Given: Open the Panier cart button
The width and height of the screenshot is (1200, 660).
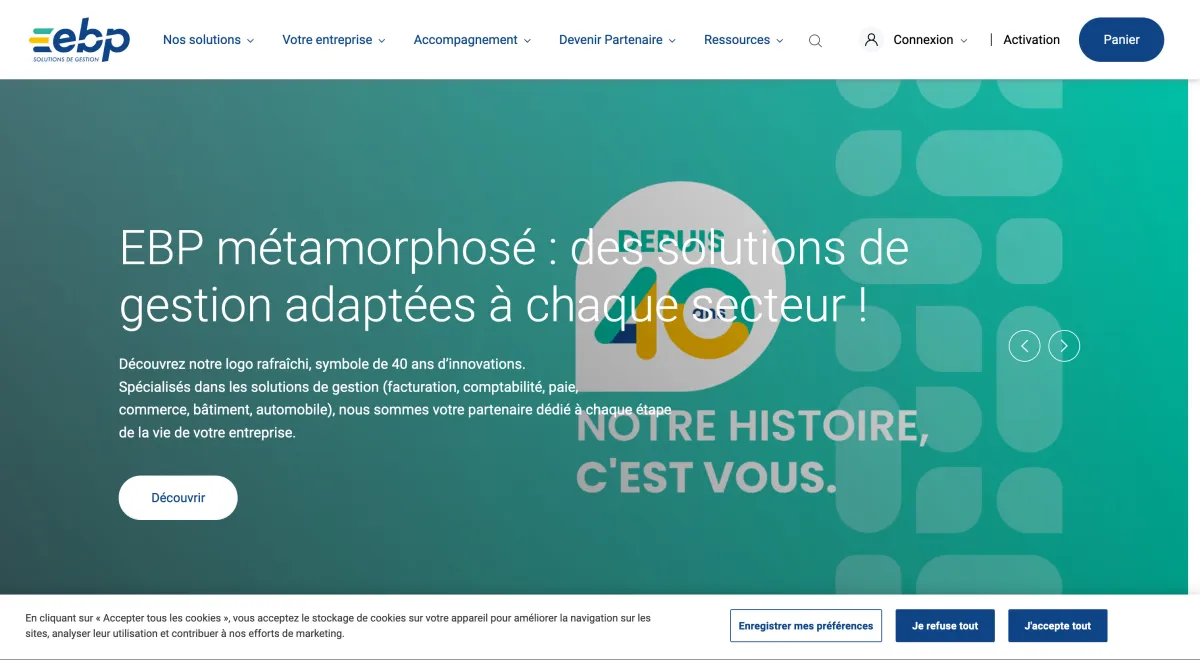Looking at the screenshot, I should tap(1121, 40).
